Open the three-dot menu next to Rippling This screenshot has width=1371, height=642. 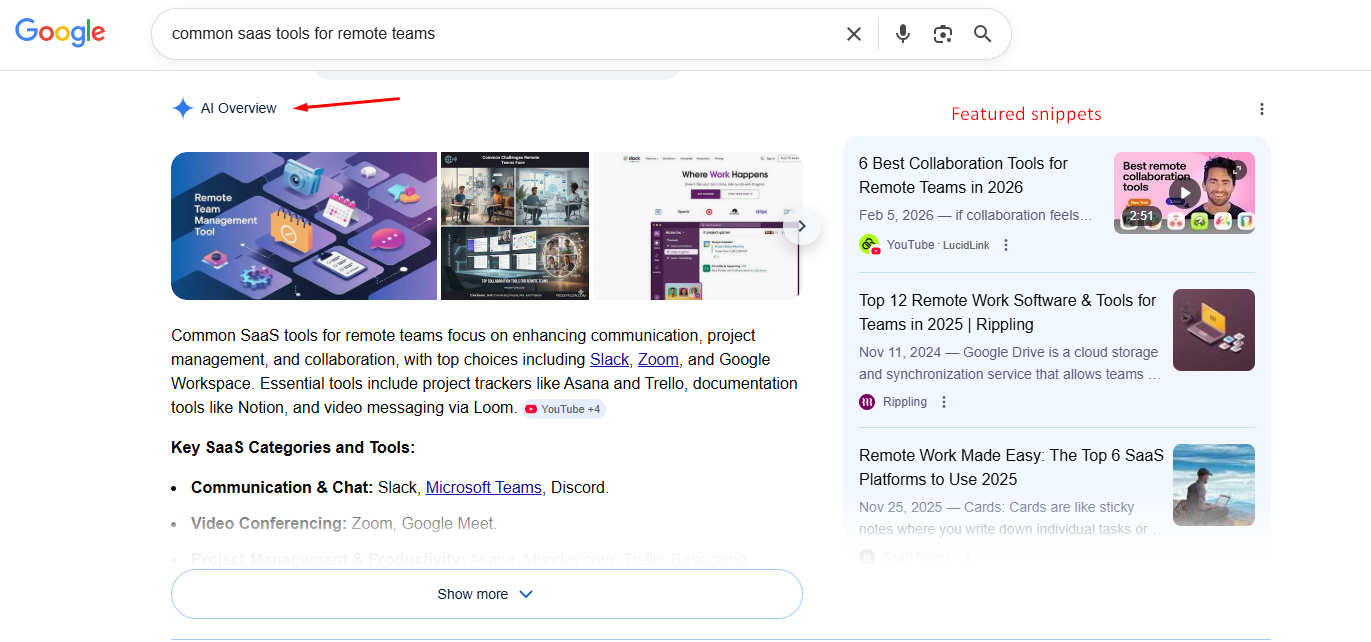click(x=943, y=401)
